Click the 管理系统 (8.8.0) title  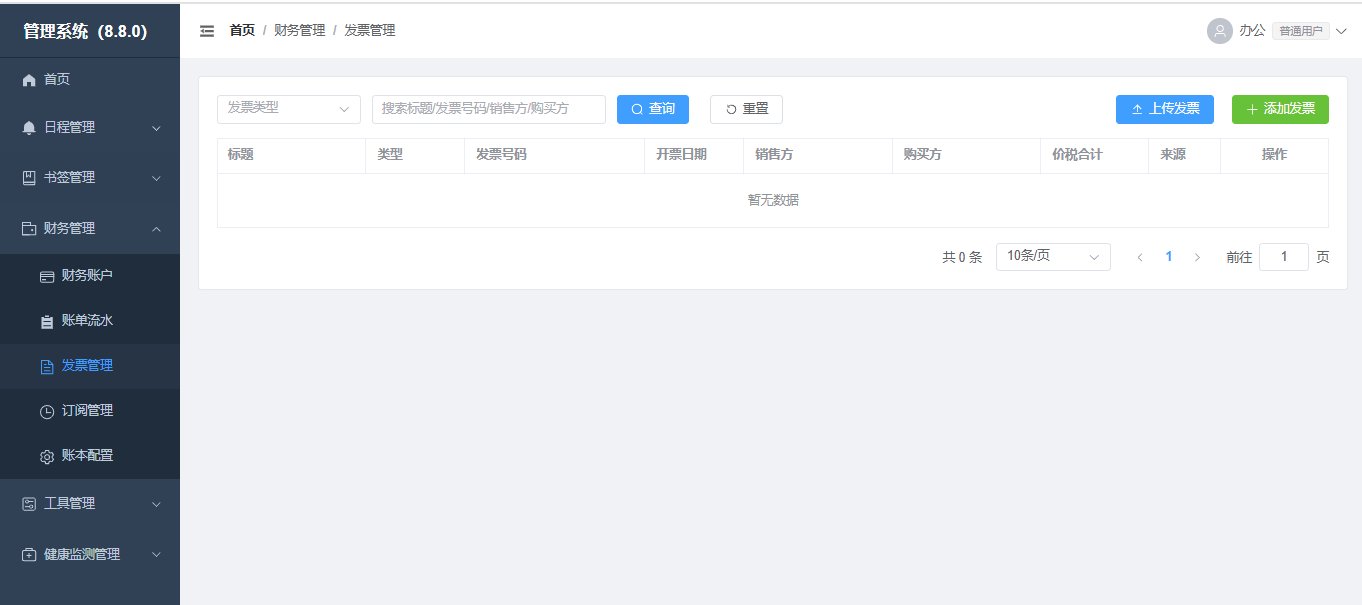point(86,31)
